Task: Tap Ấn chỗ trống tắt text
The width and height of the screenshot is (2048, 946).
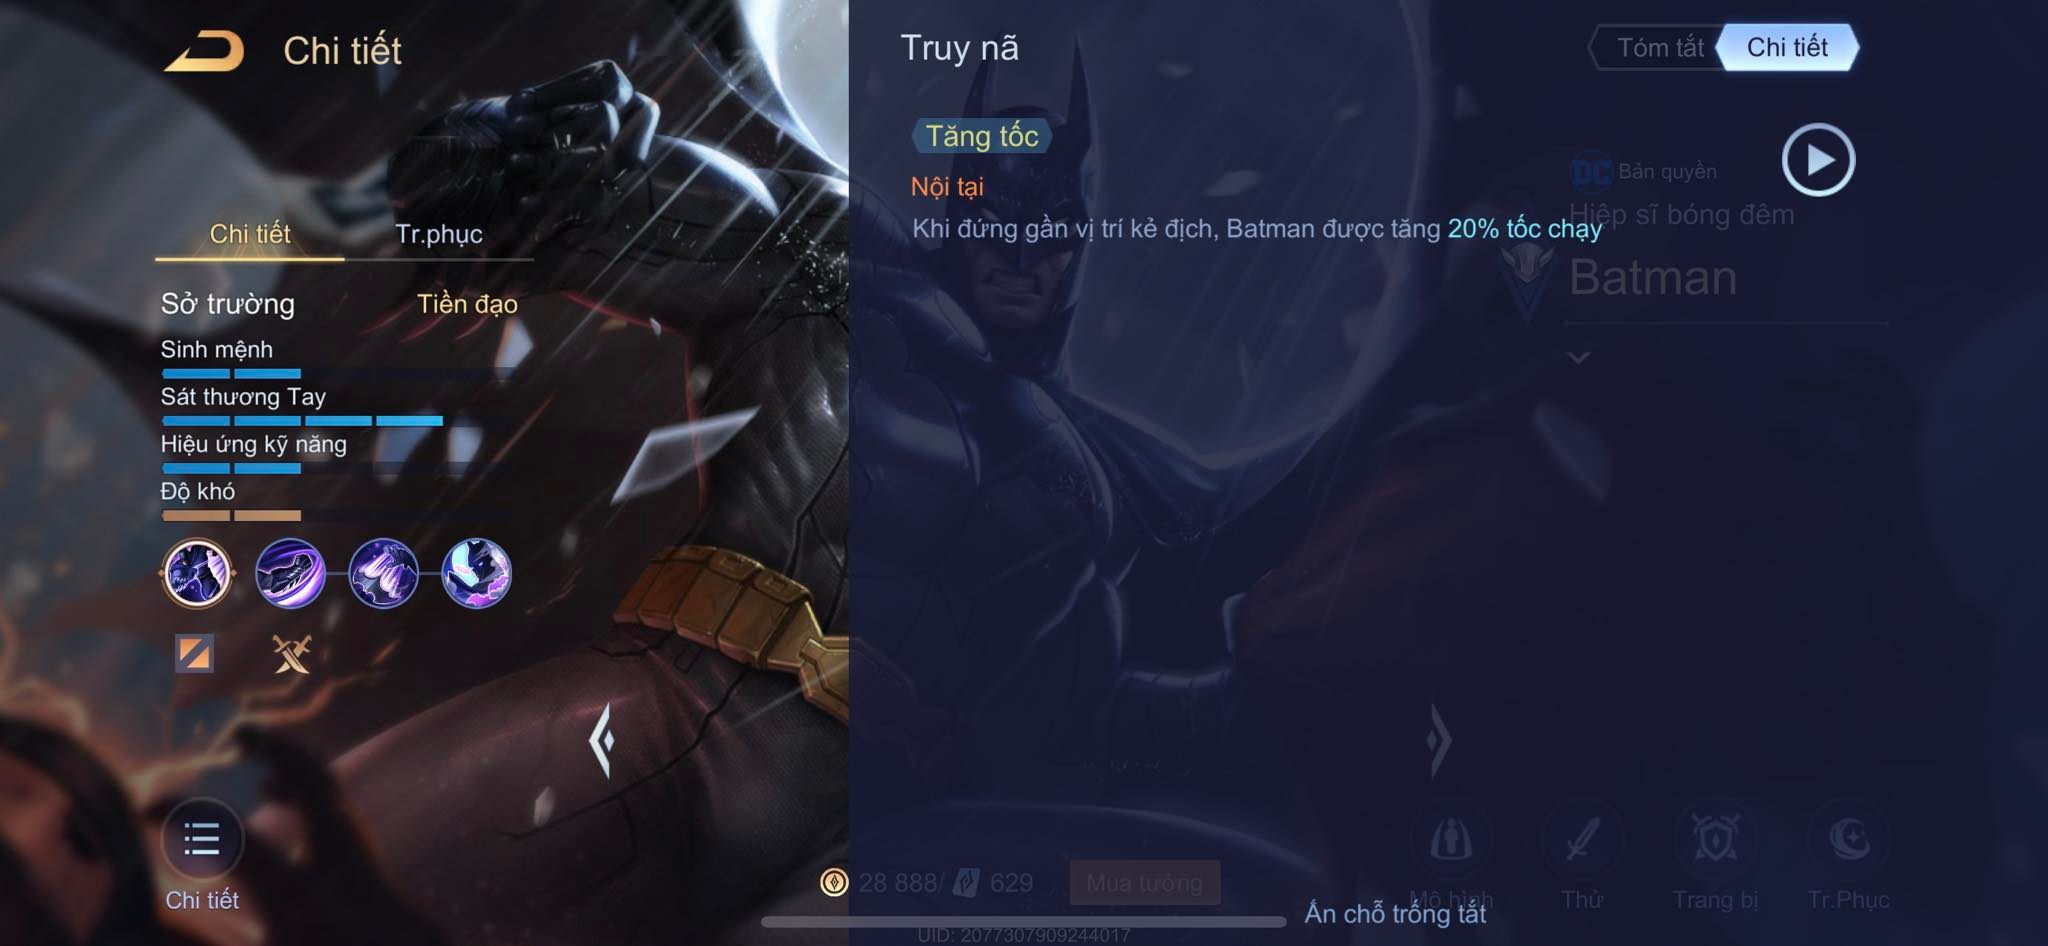Action: tap(1395, 913)
